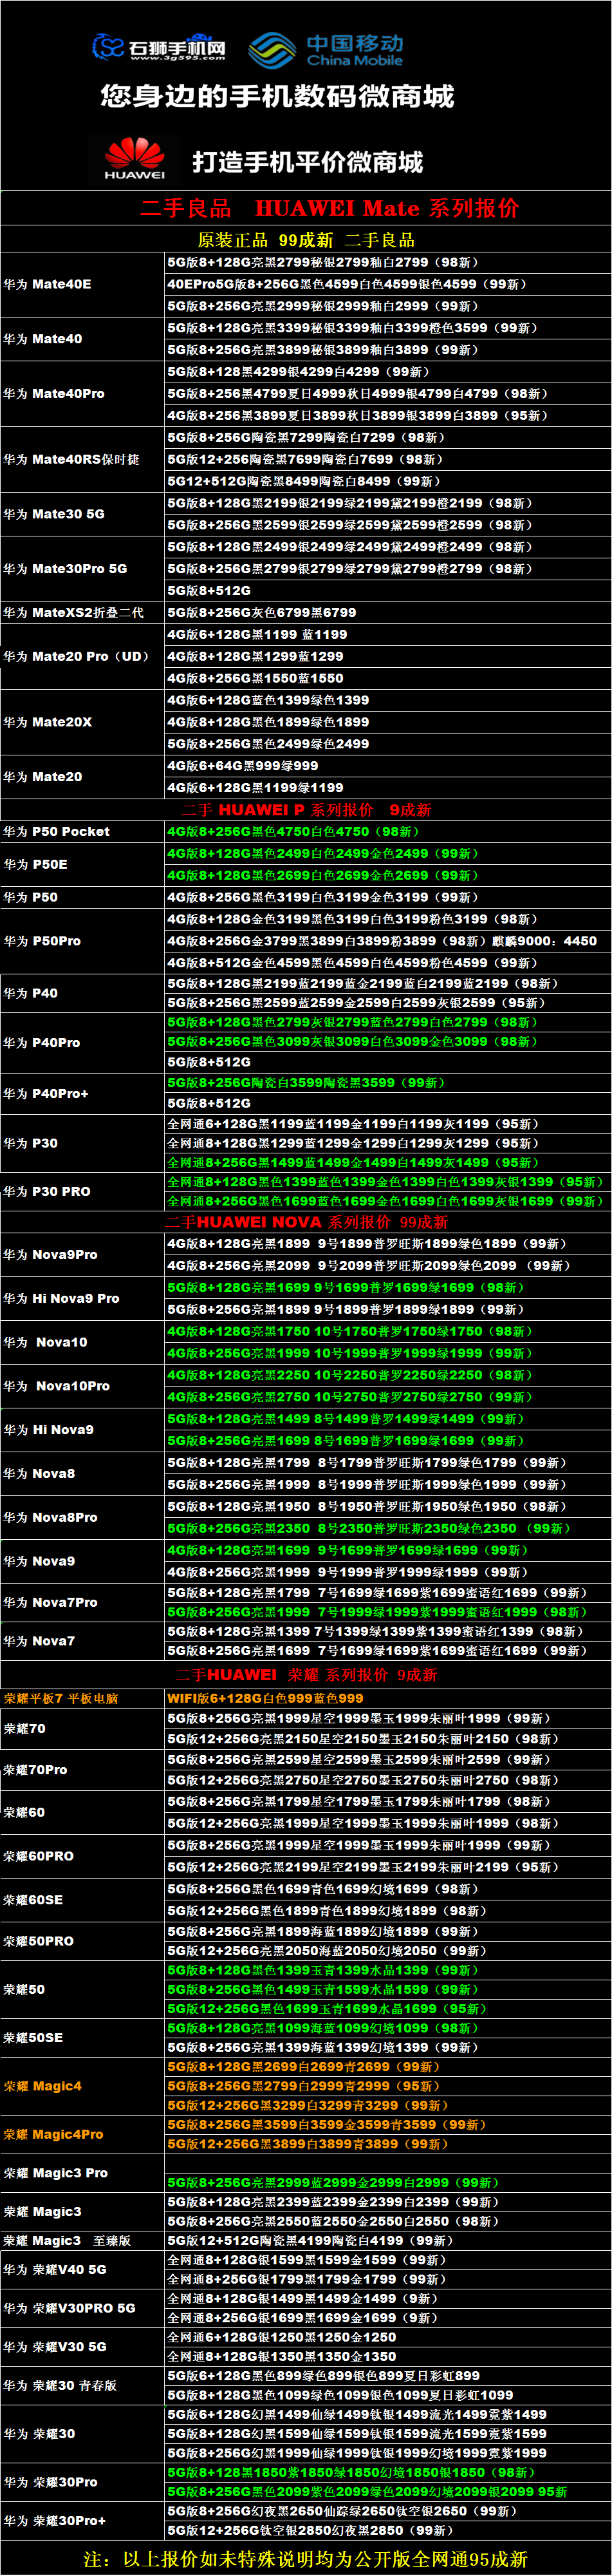Select the 二手 HUAWEI P 系列报价 9成新 heading
The image size is (612, 2576).
click(x=307, y=810)
